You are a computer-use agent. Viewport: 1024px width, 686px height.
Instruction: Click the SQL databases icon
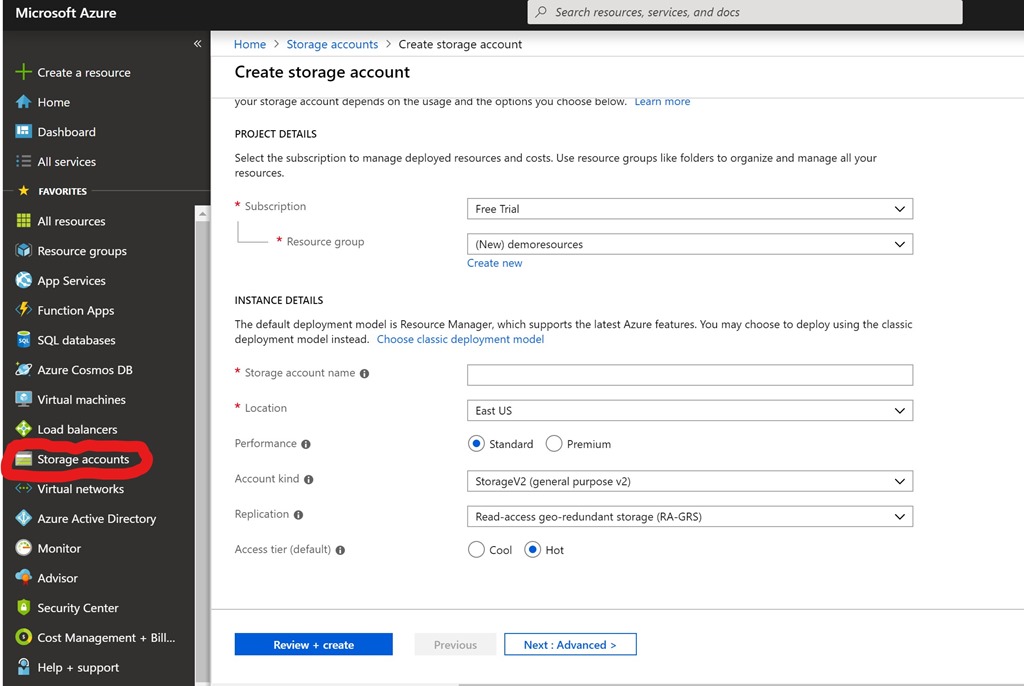(x=24, y=340)
